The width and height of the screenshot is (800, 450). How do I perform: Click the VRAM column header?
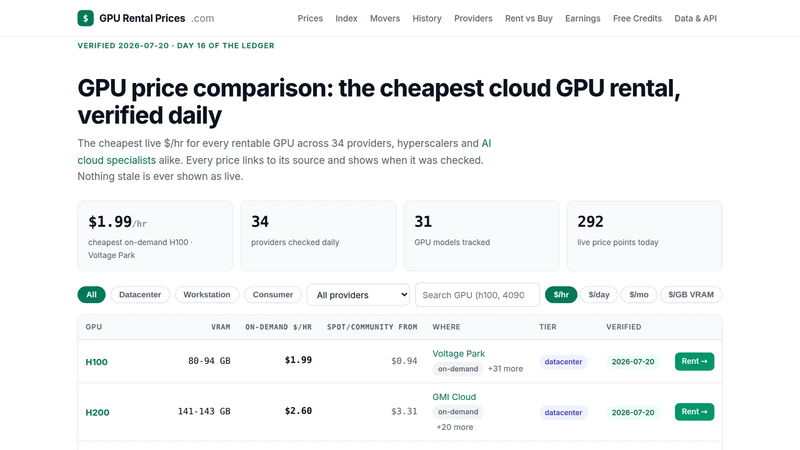[x=221, y=327]
